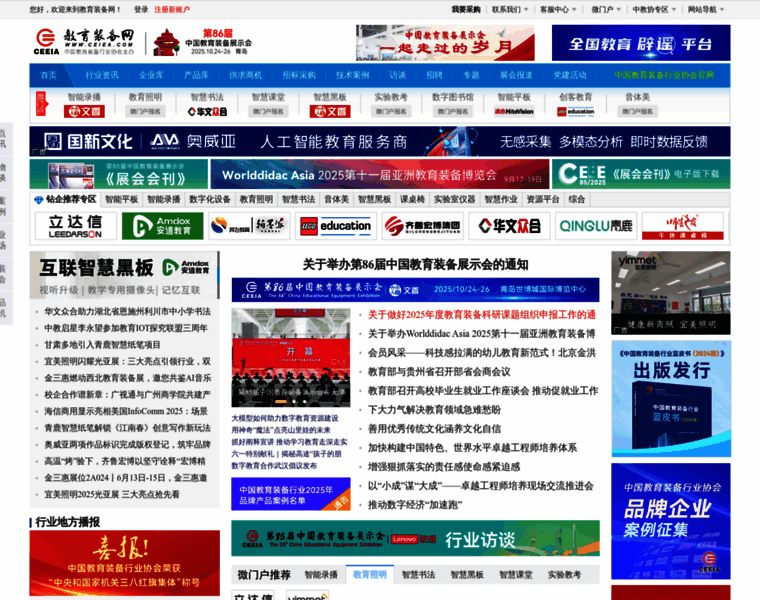The image size is (760, 600).
Task: Open the 展会会刊 电子版下载 banner
Action: tap(641, 174)
